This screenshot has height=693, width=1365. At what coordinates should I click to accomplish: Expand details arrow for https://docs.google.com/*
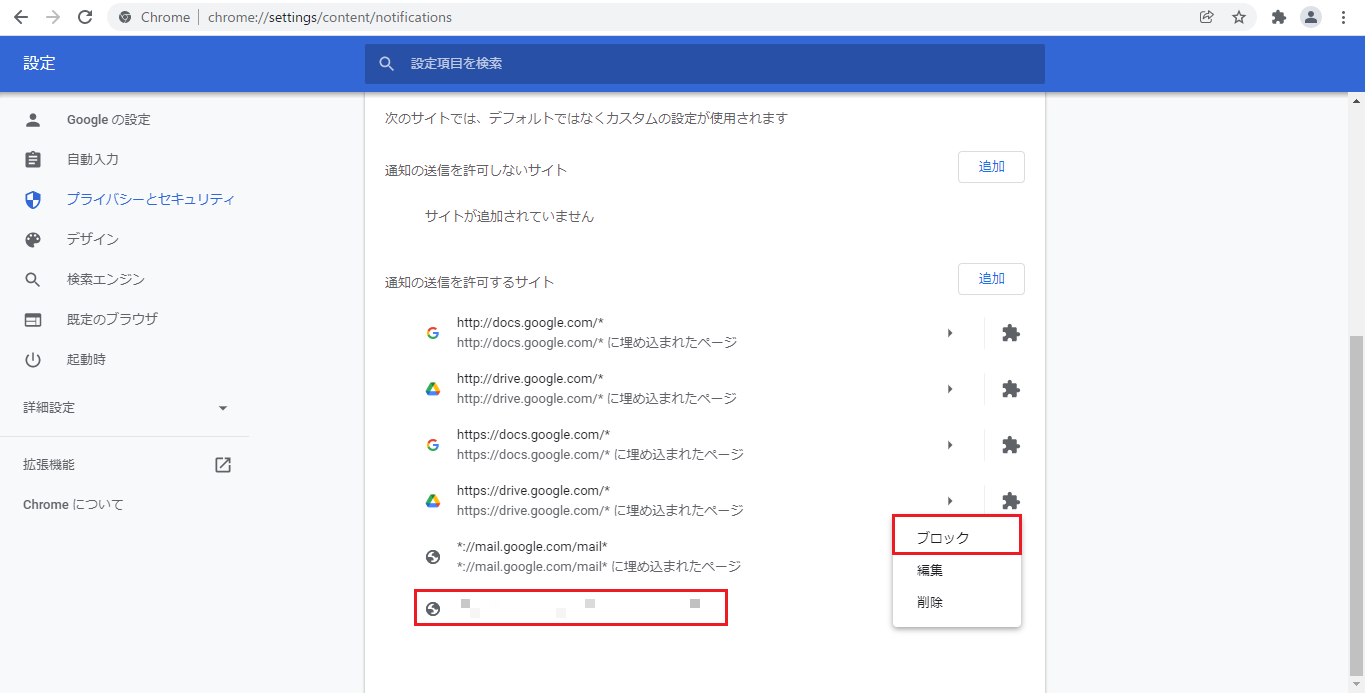pyautogui.click(x=950, y=445)
